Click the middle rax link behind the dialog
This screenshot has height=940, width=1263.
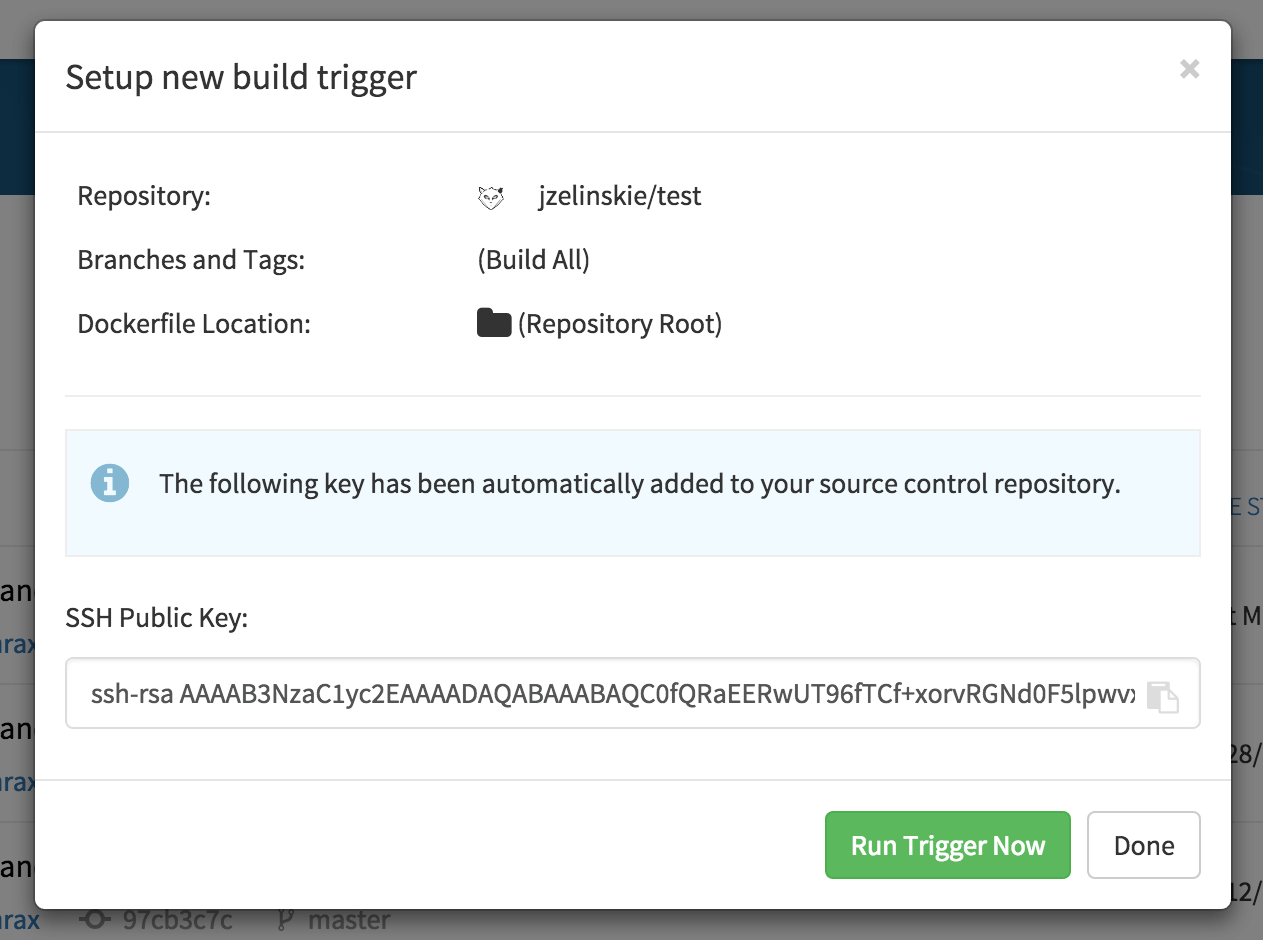pyautogui.click(x=17, y=783)
